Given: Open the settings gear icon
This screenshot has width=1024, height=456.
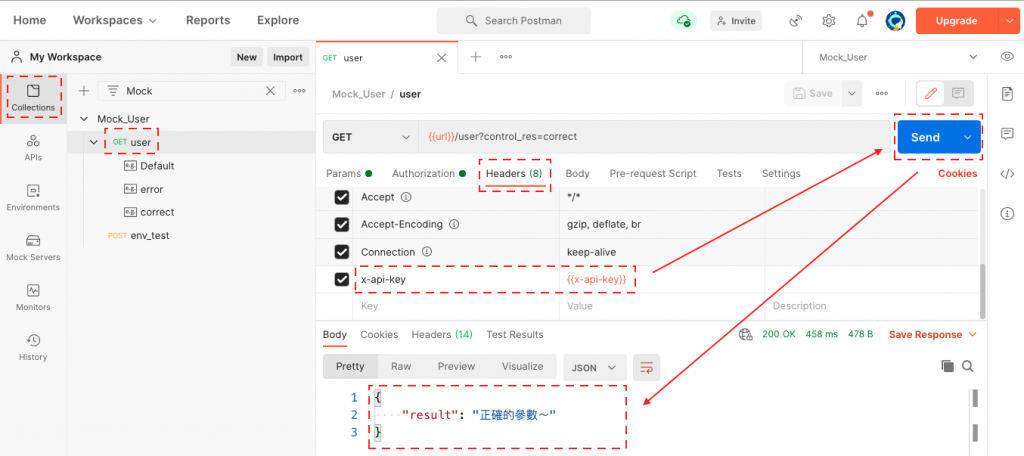Looking at the screenshot, I should click(x=829, y=21).
